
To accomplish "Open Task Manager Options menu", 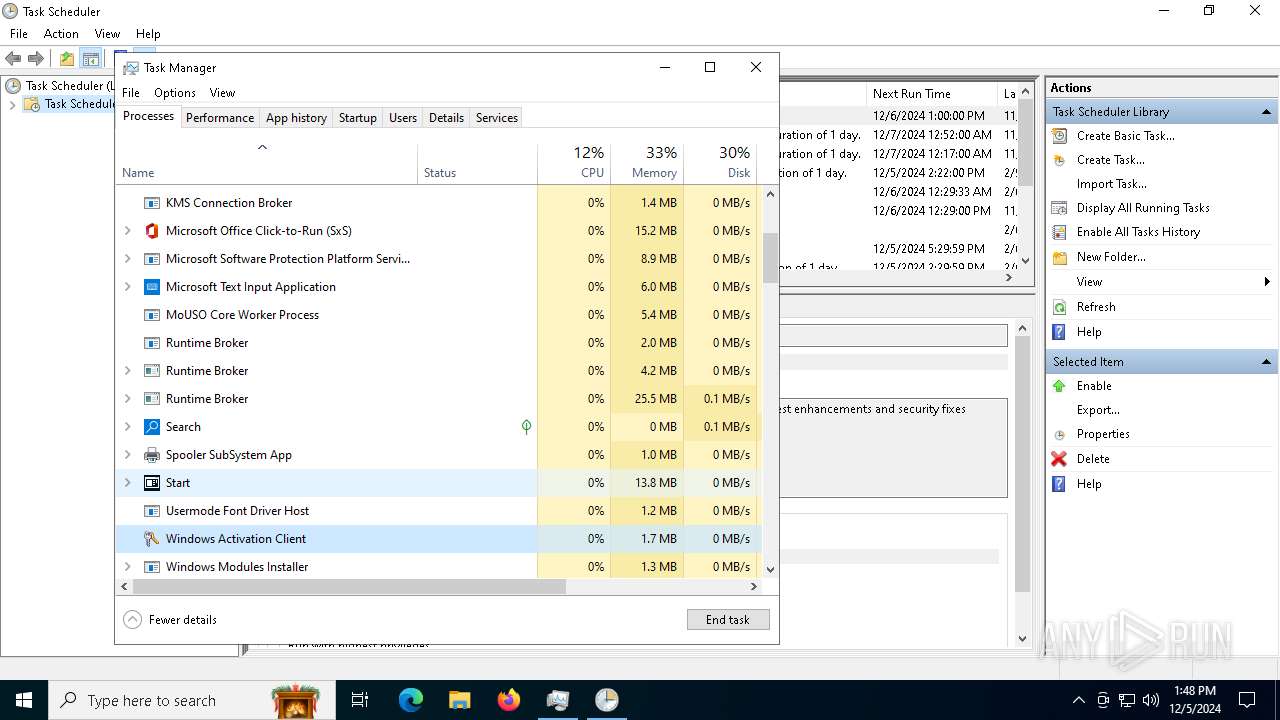I will (x=175, y=93).
